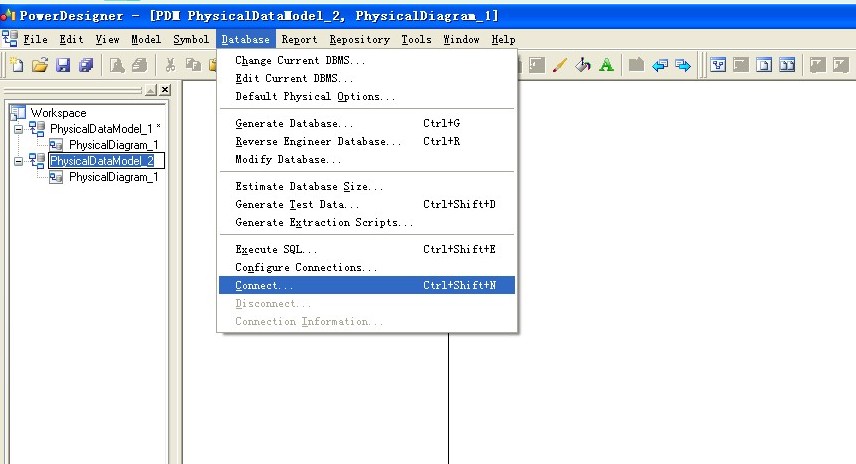Click the right blue arrow icon

coord(682,66)
